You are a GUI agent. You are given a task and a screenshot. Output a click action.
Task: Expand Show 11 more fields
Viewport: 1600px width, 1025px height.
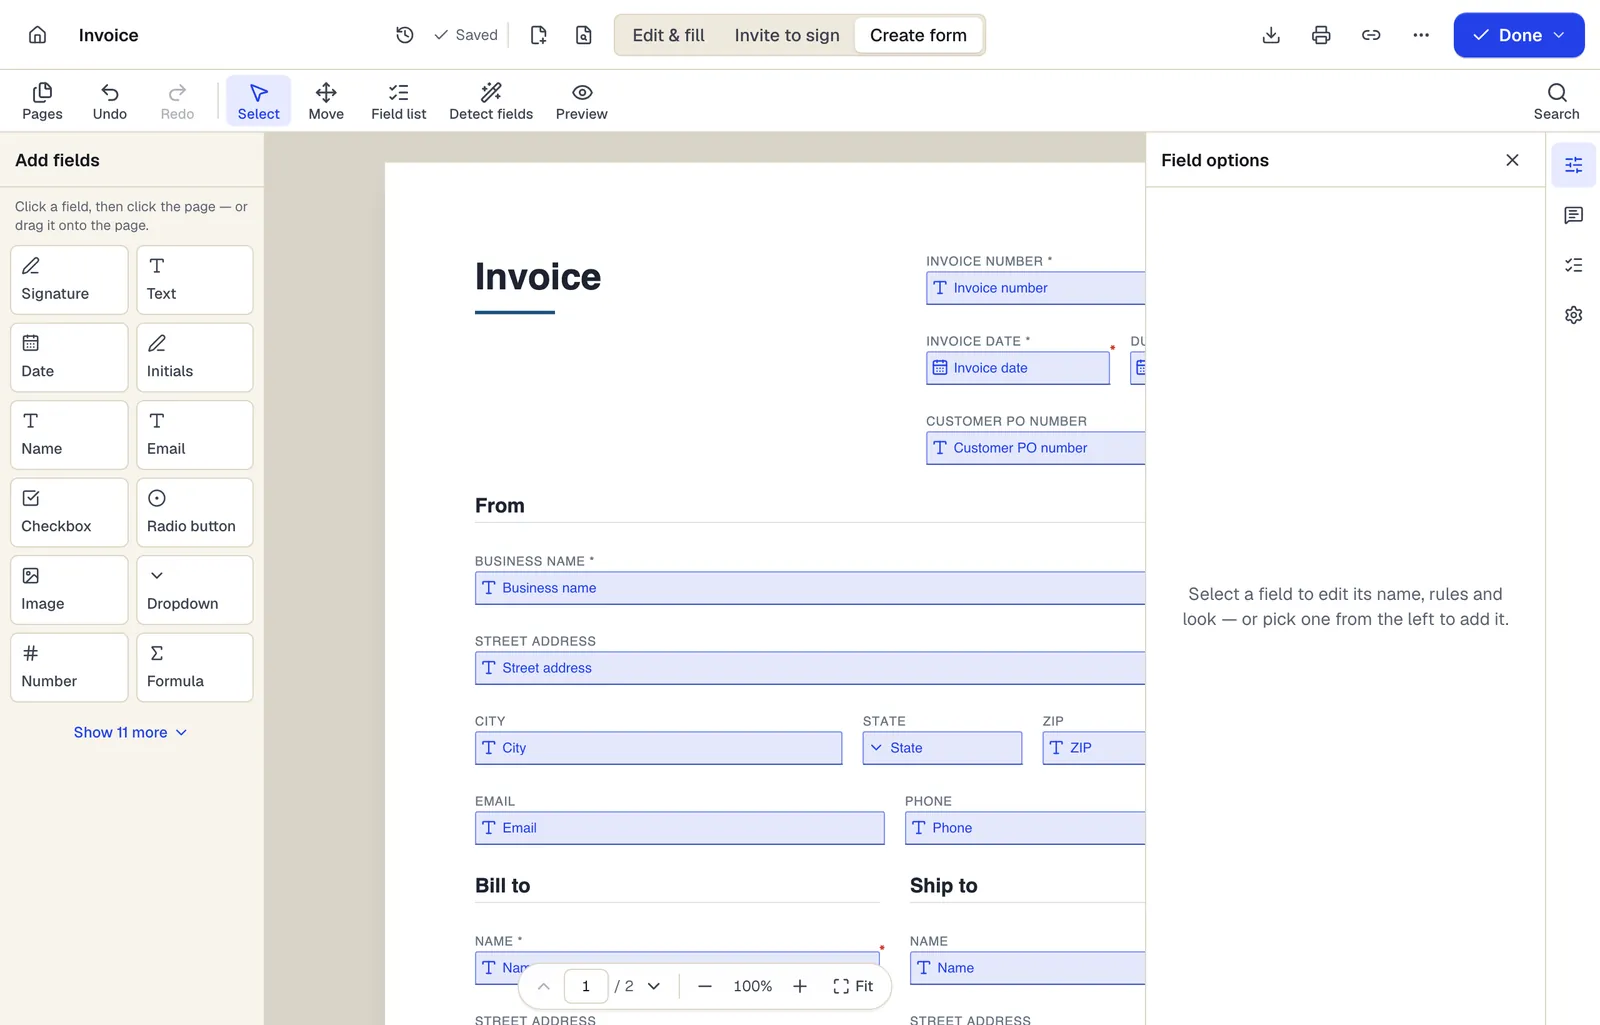click(131, 732)
